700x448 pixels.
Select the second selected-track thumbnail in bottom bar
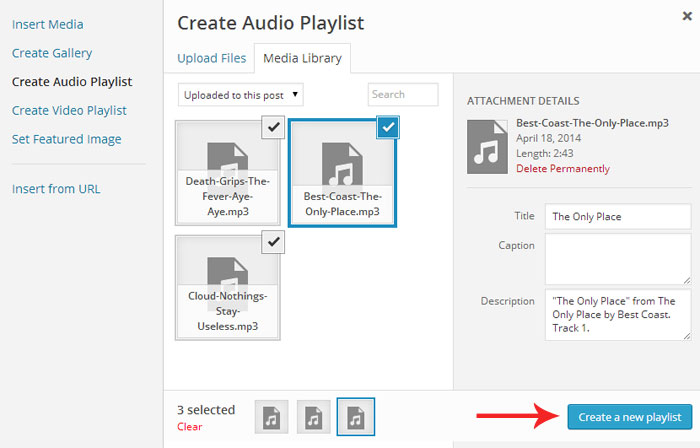click(314, 417)
